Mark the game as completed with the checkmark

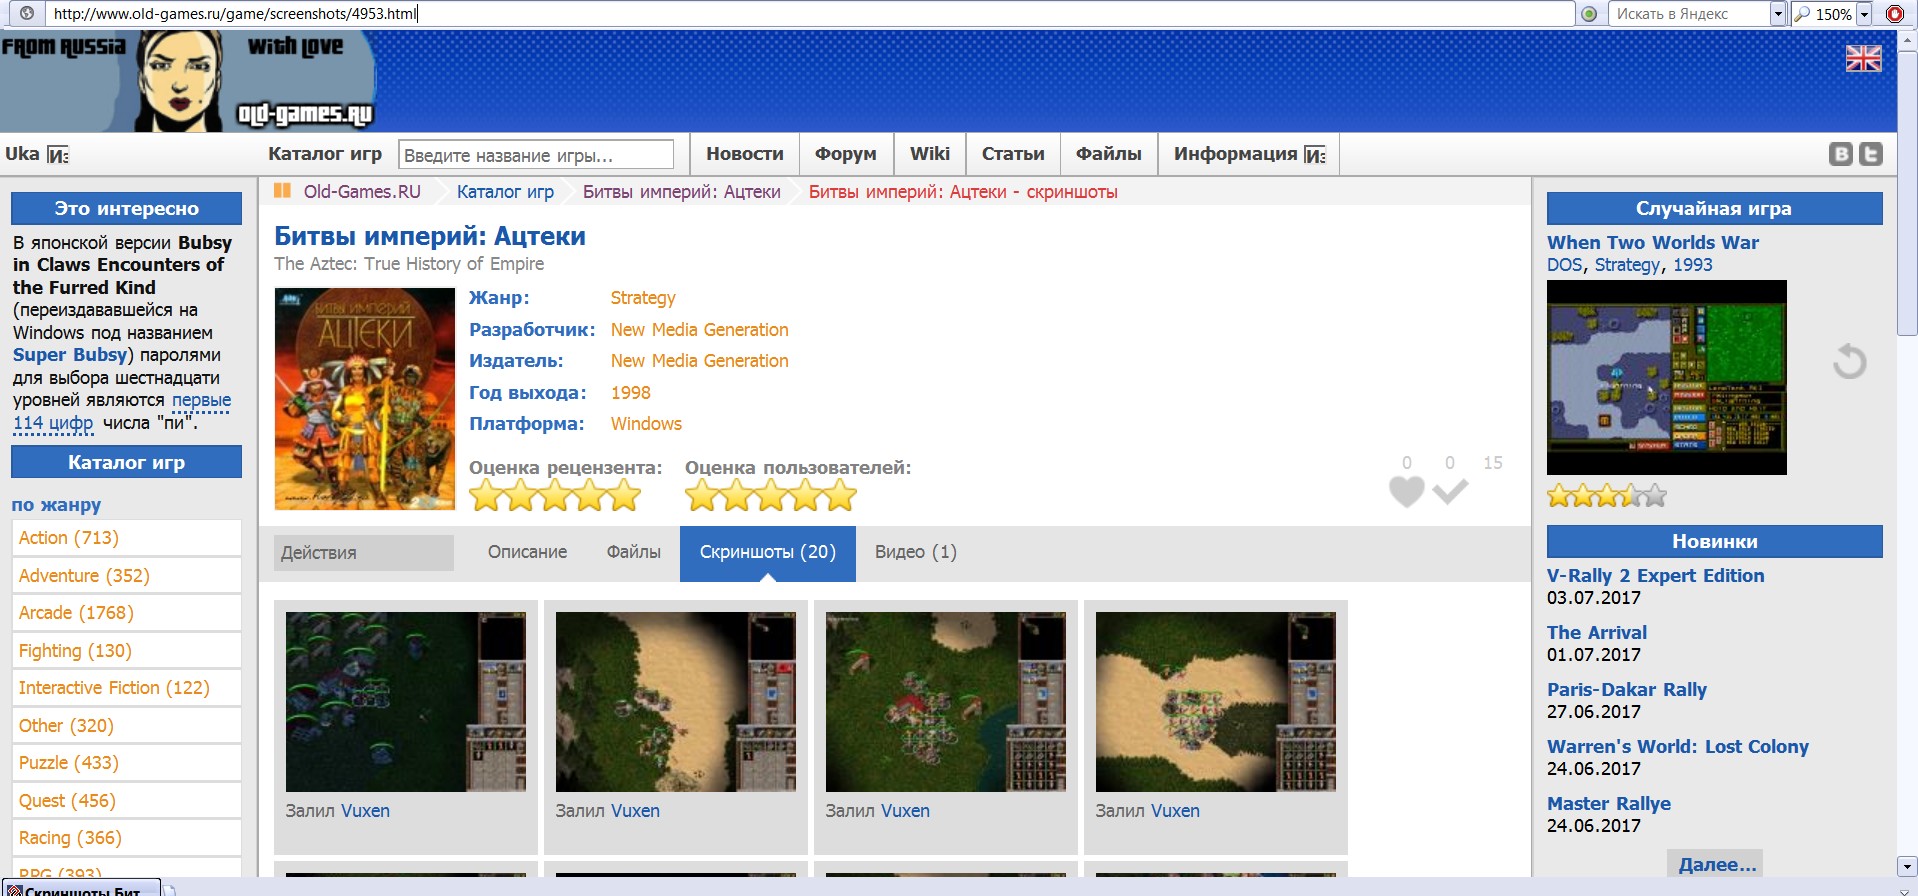coord(1449,491)
